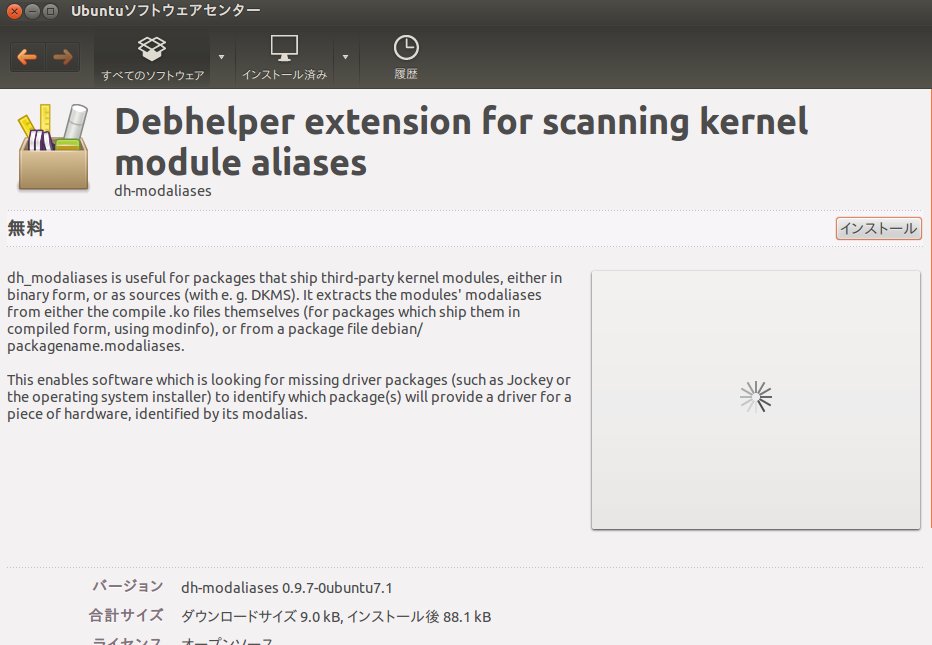Expand the インストール済み dropdown arrow
The image size is (932, 645).
(345, 57)
